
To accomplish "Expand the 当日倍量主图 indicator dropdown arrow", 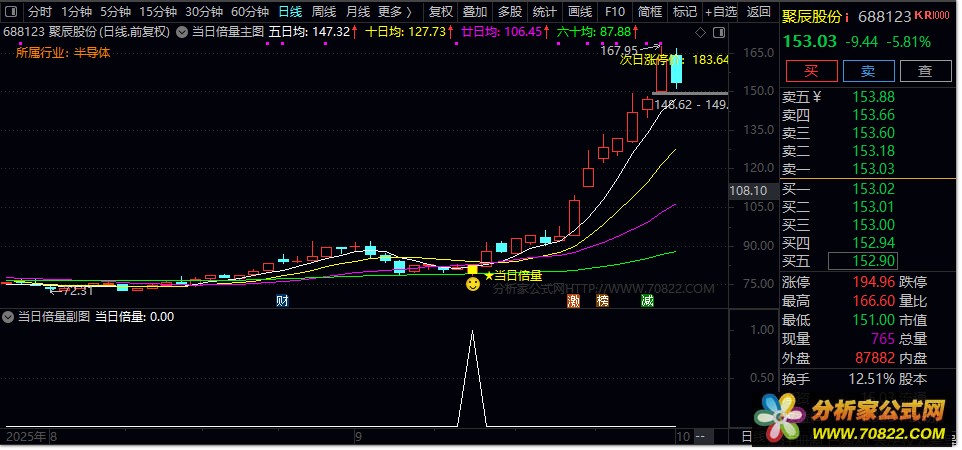I will [182, 32].
